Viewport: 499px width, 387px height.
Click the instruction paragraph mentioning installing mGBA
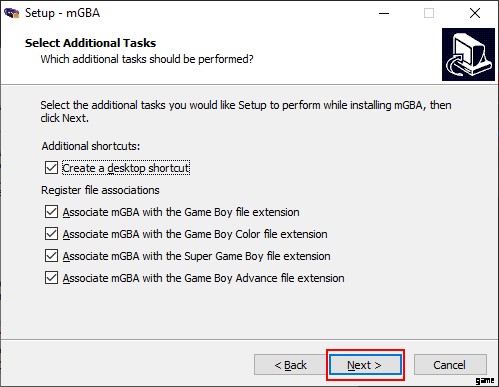pos(246,111)
